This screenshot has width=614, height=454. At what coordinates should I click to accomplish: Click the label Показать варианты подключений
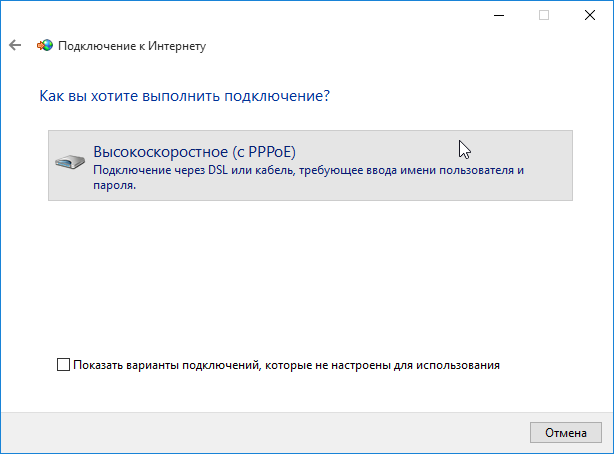(x=166, y=365)
